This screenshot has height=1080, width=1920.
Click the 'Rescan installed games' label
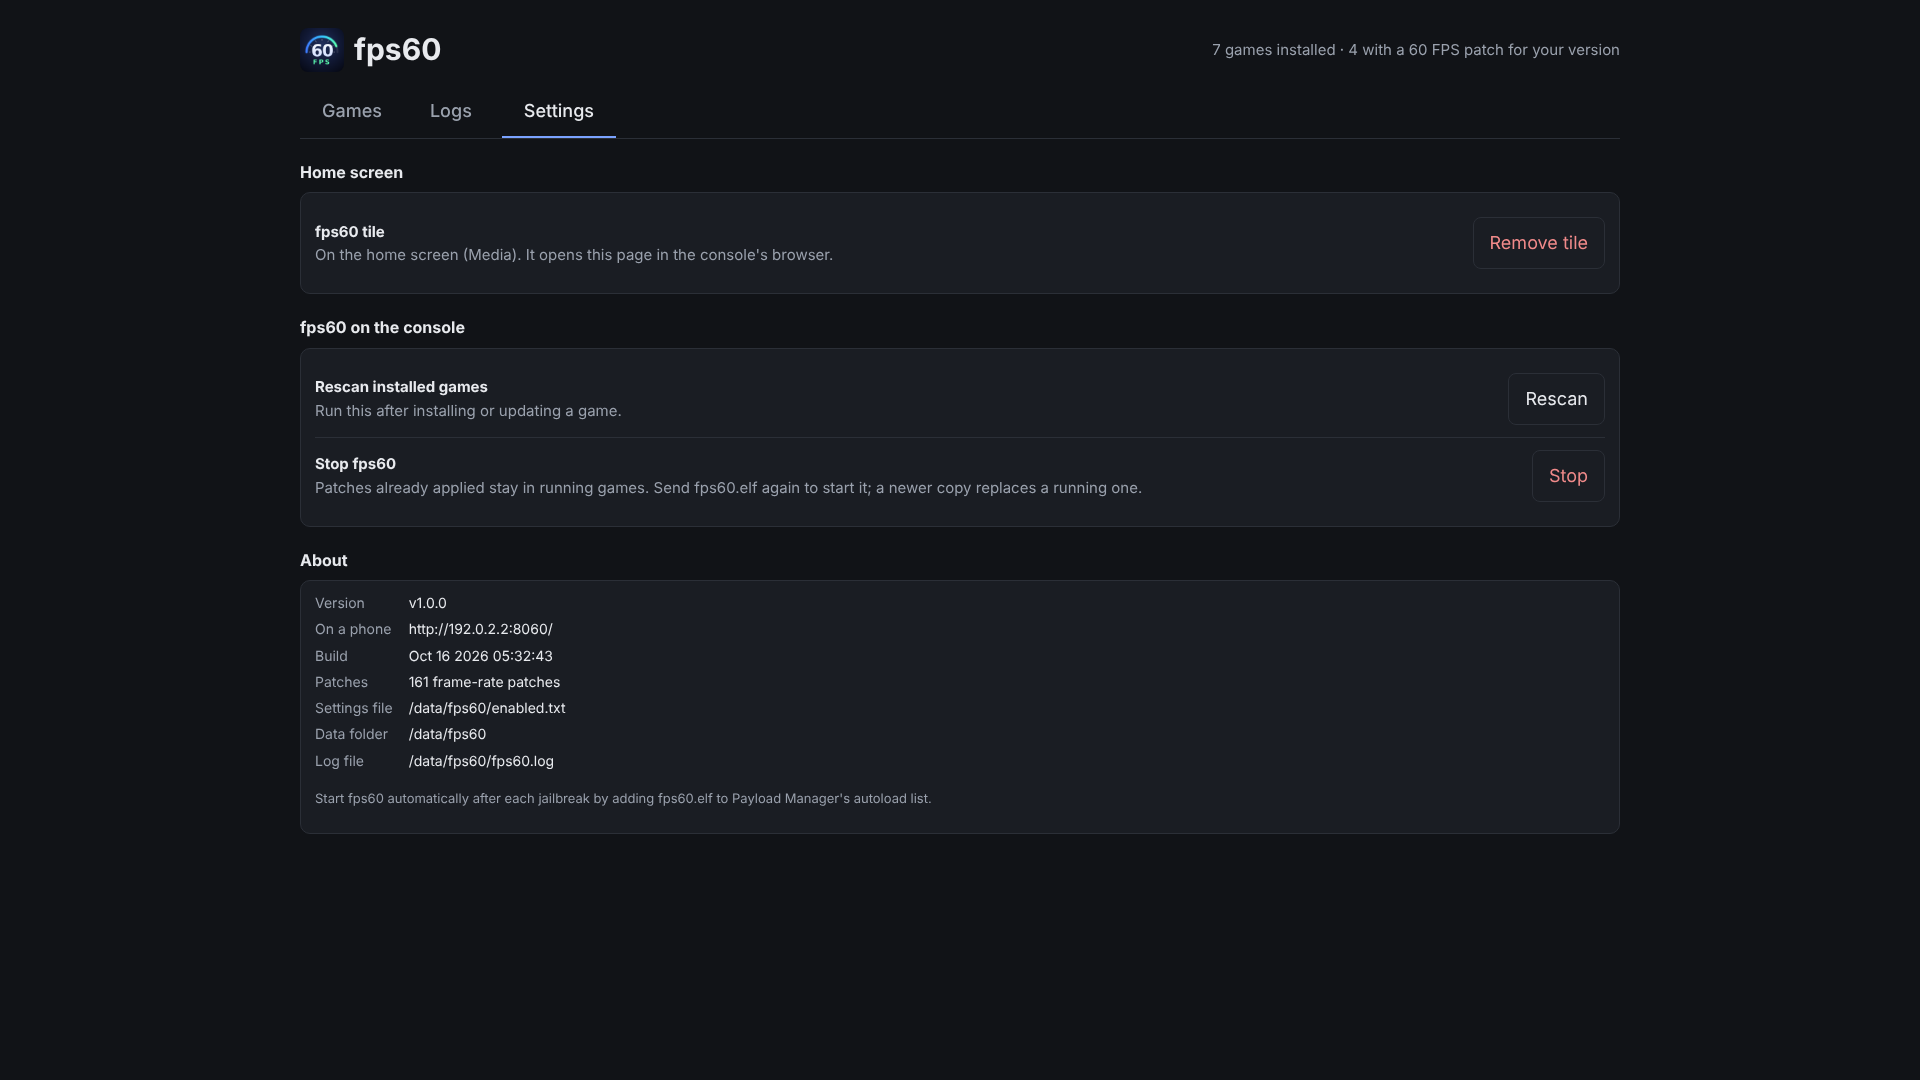[x=401, y=387]
